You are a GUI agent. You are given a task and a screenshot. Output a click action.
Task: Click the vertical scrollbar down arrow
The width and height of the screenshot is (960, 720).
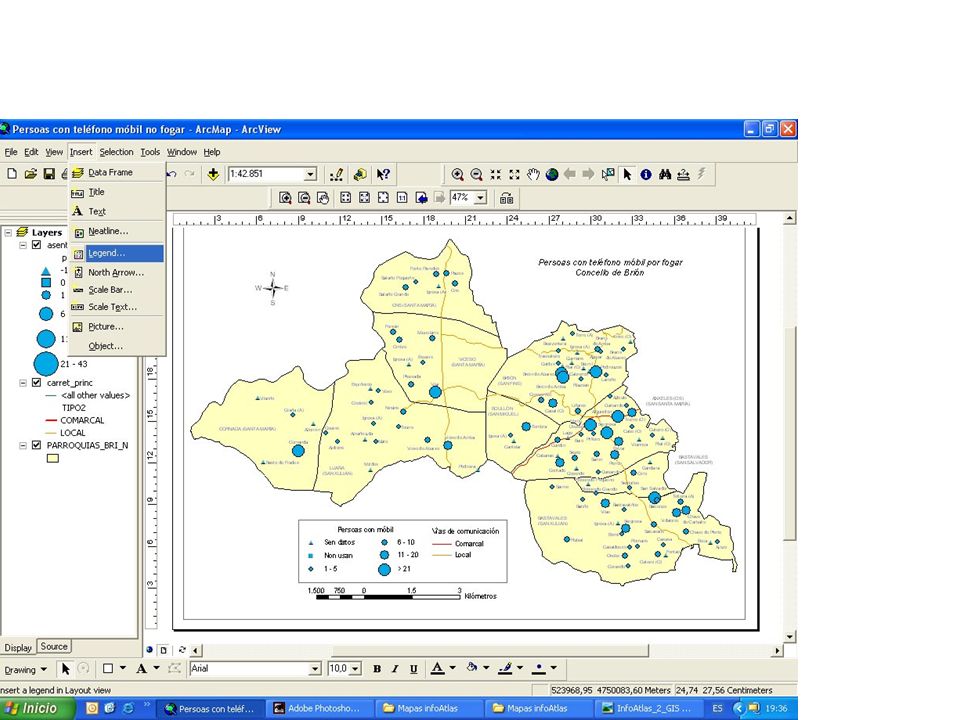790,637
